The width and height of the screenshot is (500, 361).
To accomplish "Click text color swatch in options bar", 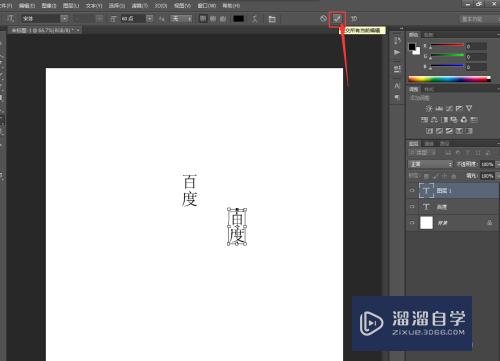I will point(238,19).
